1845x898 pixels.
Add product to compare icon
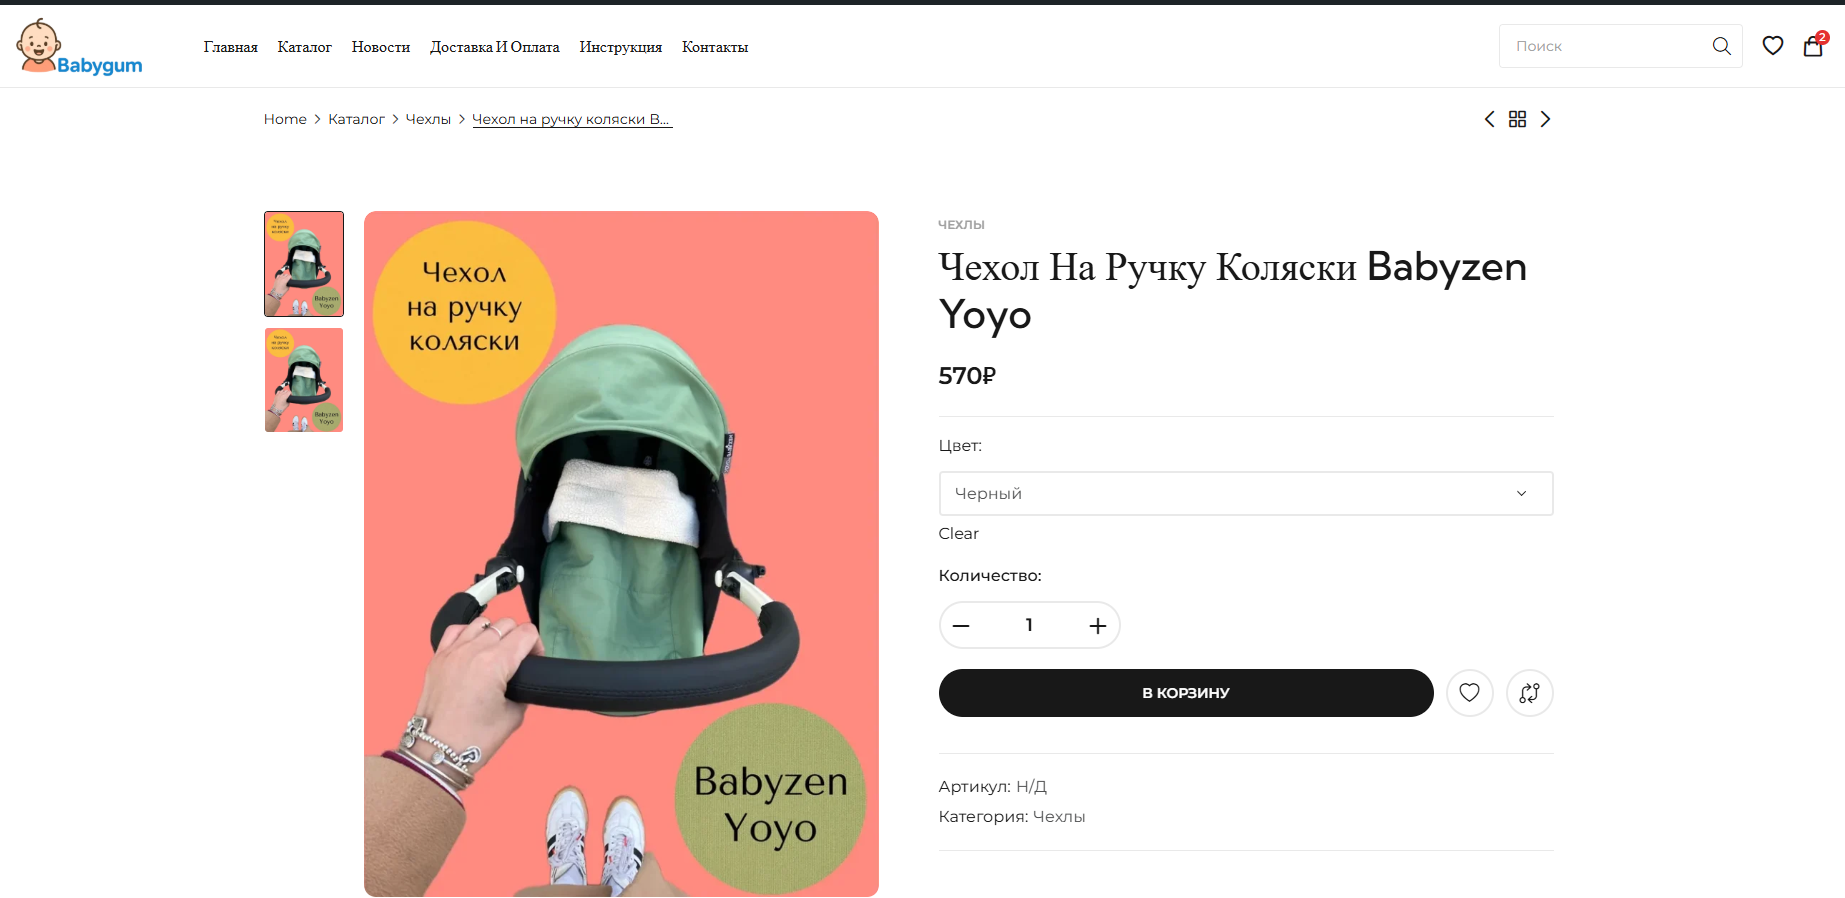[1529, 693]
